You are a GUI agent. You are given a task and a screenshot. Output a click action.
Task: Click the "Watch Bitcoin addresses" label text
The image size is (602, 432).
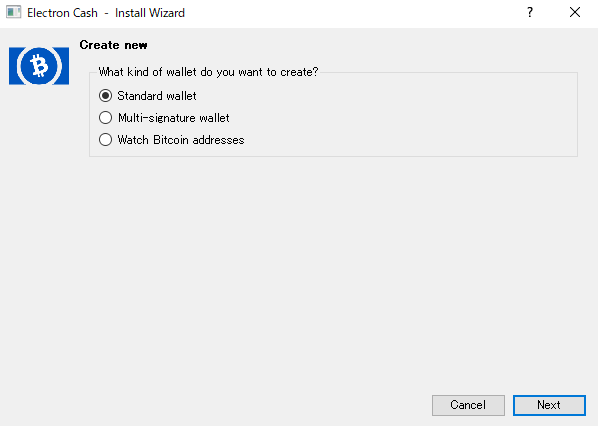(x=181, y=140)
